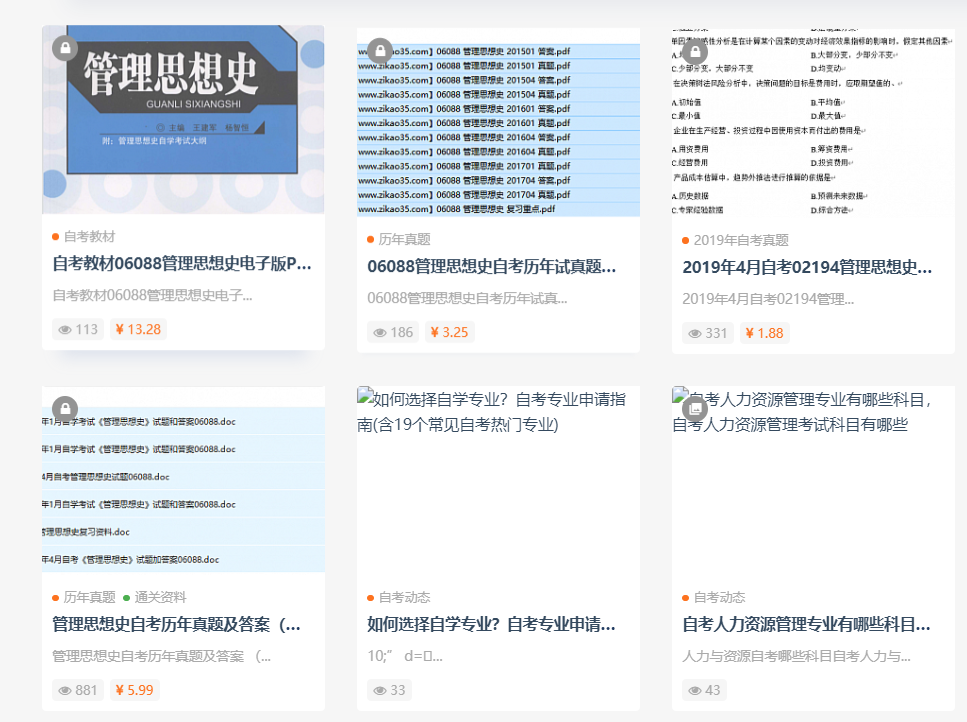Open the 06088.doc file list thumbnail

click(x=183, y=480)
